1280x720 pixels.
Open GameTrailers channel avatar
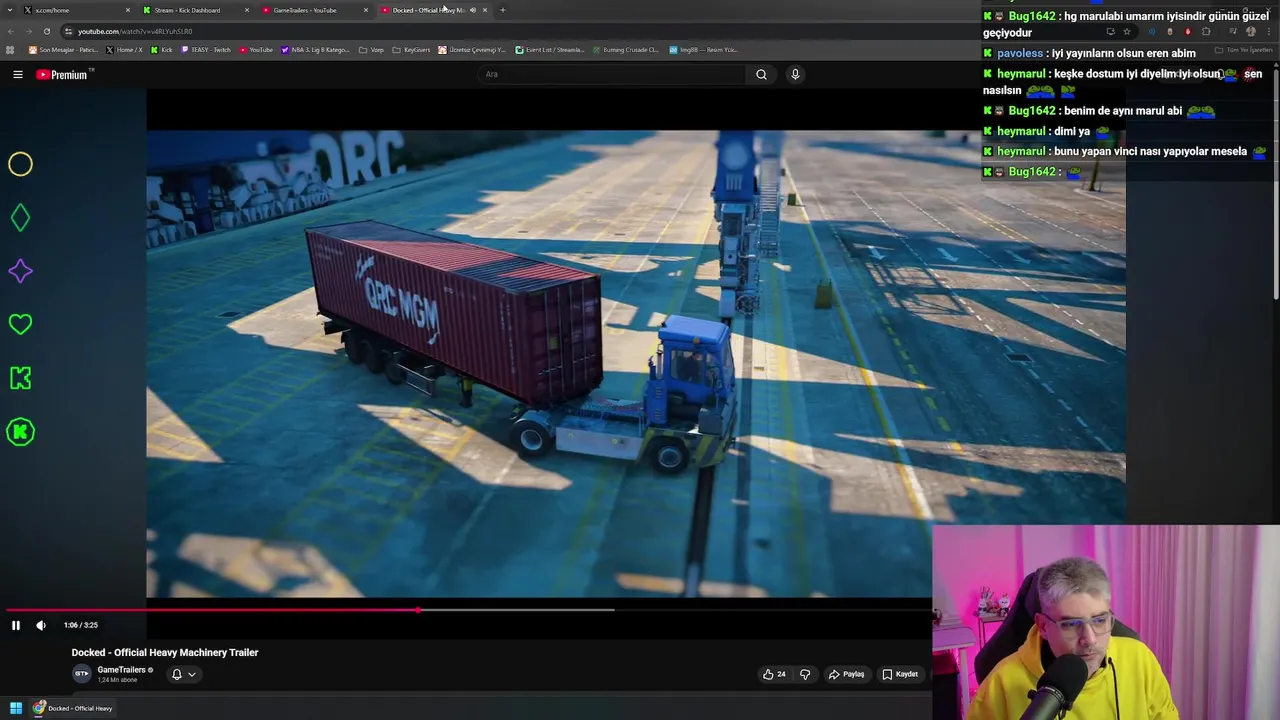pos(82,674)
